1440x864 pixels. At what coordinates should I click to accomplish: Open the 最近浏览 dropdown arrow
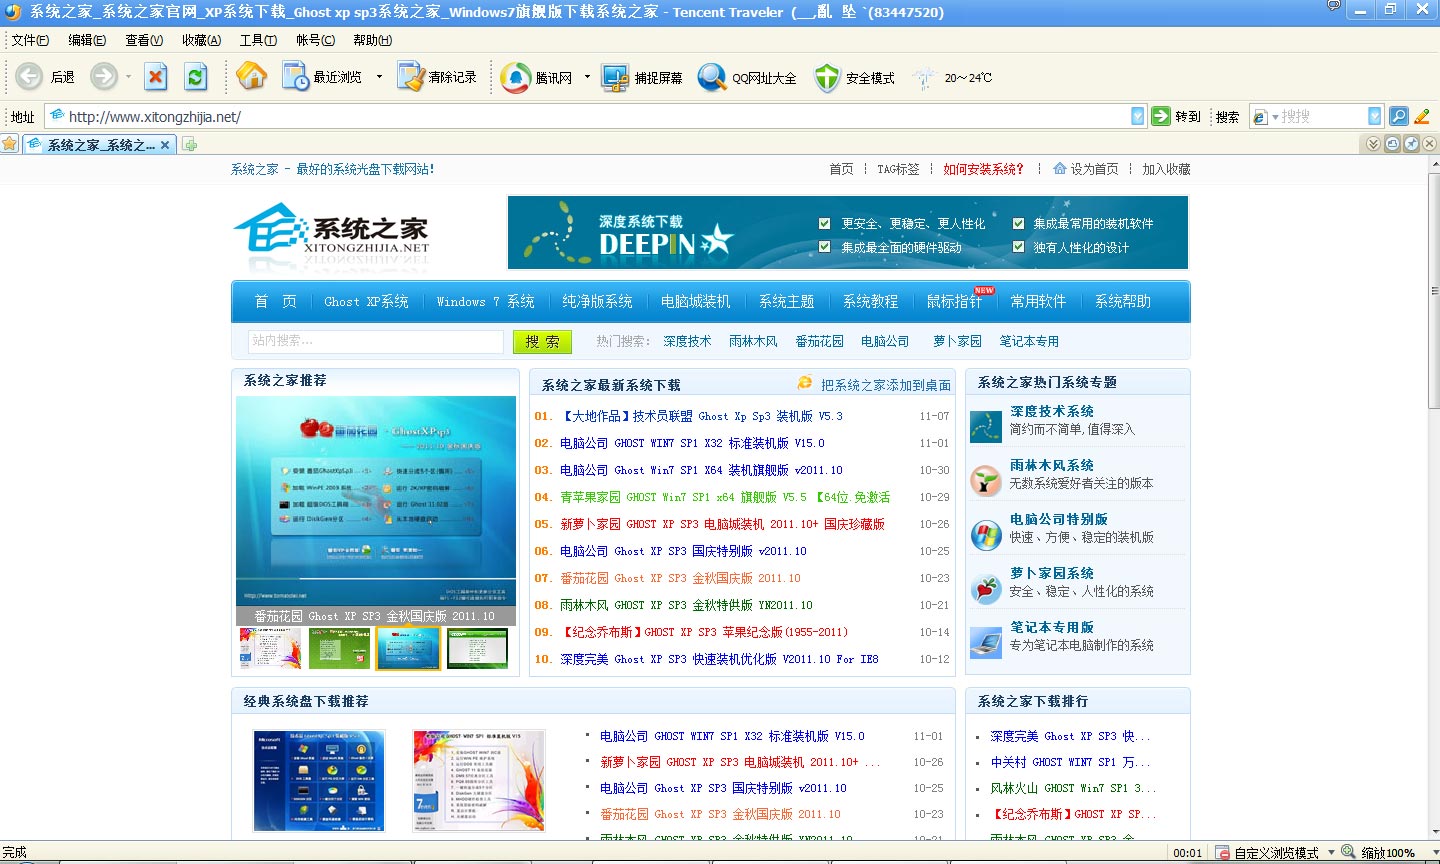[379, 77]
